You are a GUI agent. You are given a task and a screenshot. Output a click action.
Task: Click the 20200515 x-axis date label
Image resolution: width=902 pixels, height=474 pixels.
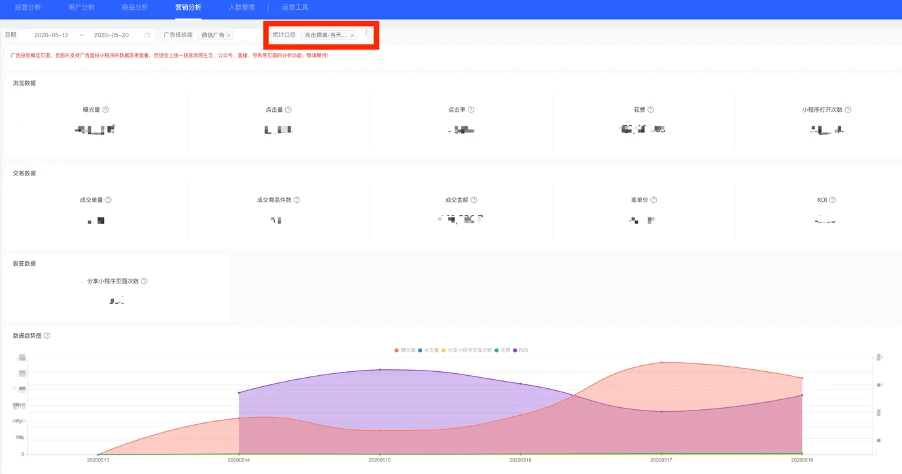pyautogui.click(x=380, y=460)
